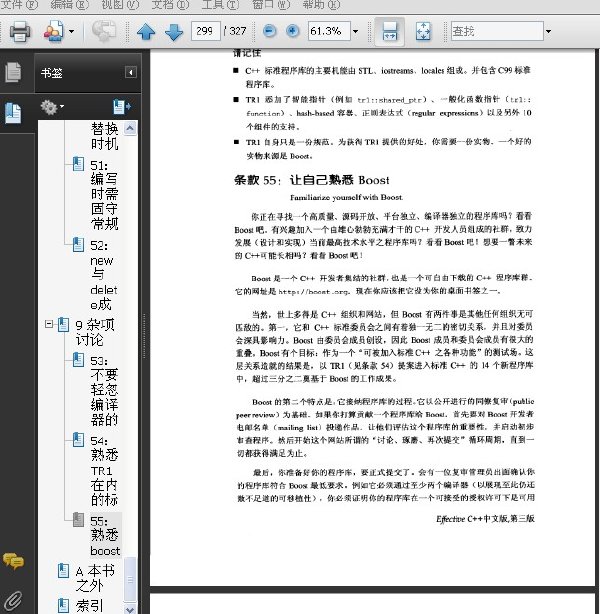
Task: Select the 9 杂项讨论 bookmark
Action: (x=95, y=332)
